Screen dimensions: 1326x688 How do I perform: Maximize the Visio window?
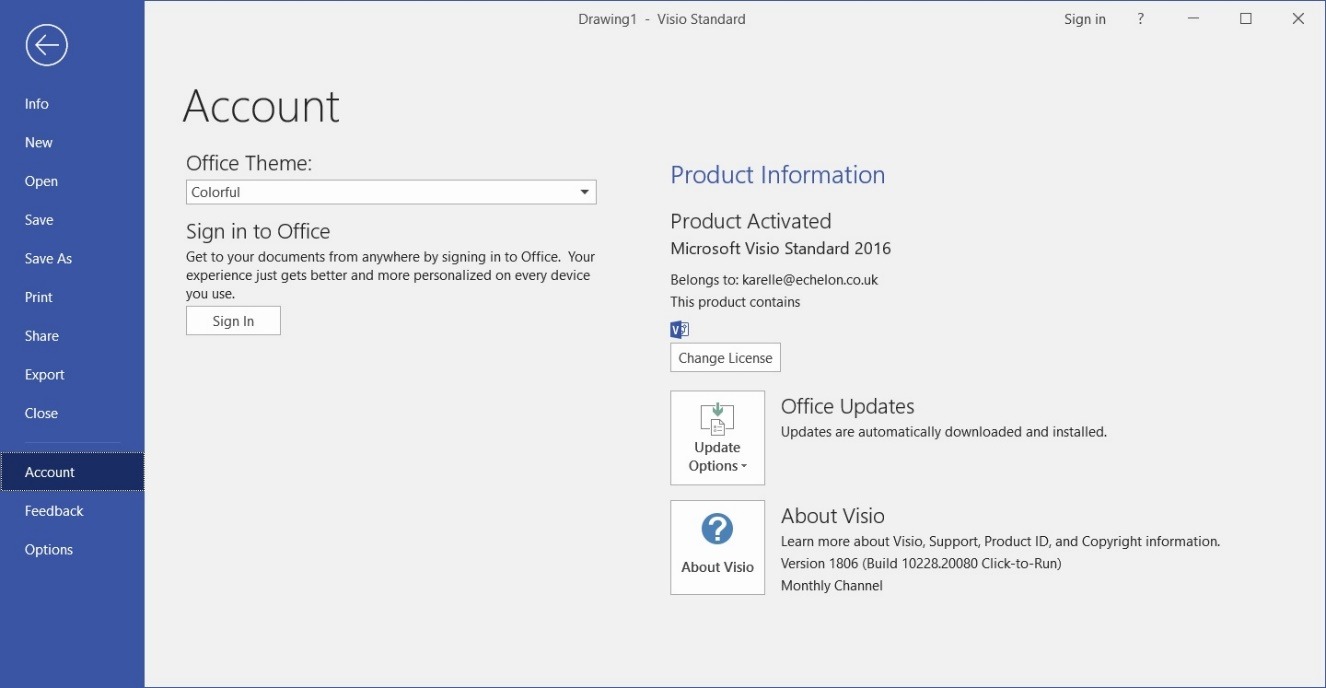coord(1246,19)
